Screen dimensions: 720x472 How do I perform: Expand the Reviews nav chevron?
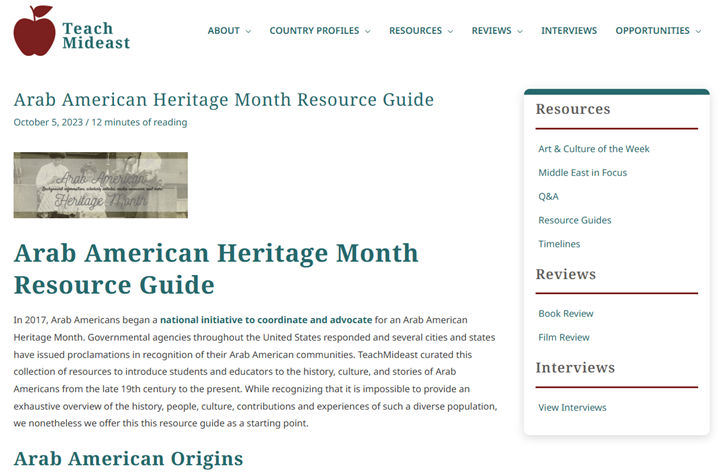click(x=520, y=31)
